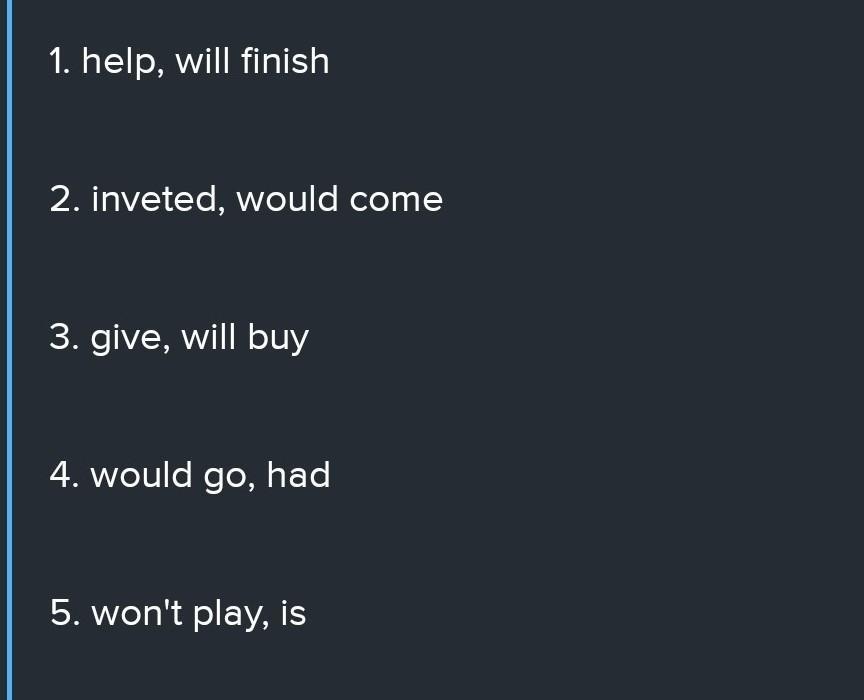Screen dimensions: 864x700
Task: Click the list number "4."
Action: 64,475
